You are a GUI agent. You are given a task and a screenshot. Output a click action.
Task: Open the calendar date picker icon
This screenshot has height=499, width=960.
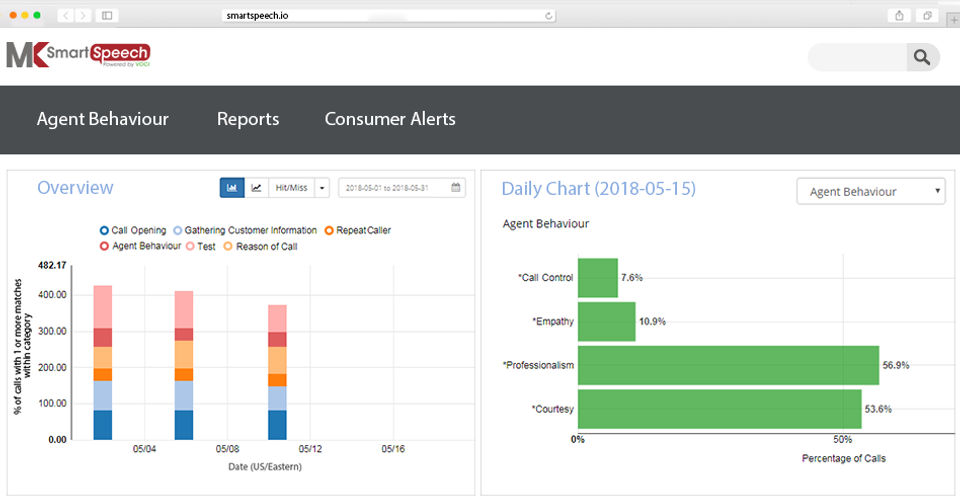[456, 187]
